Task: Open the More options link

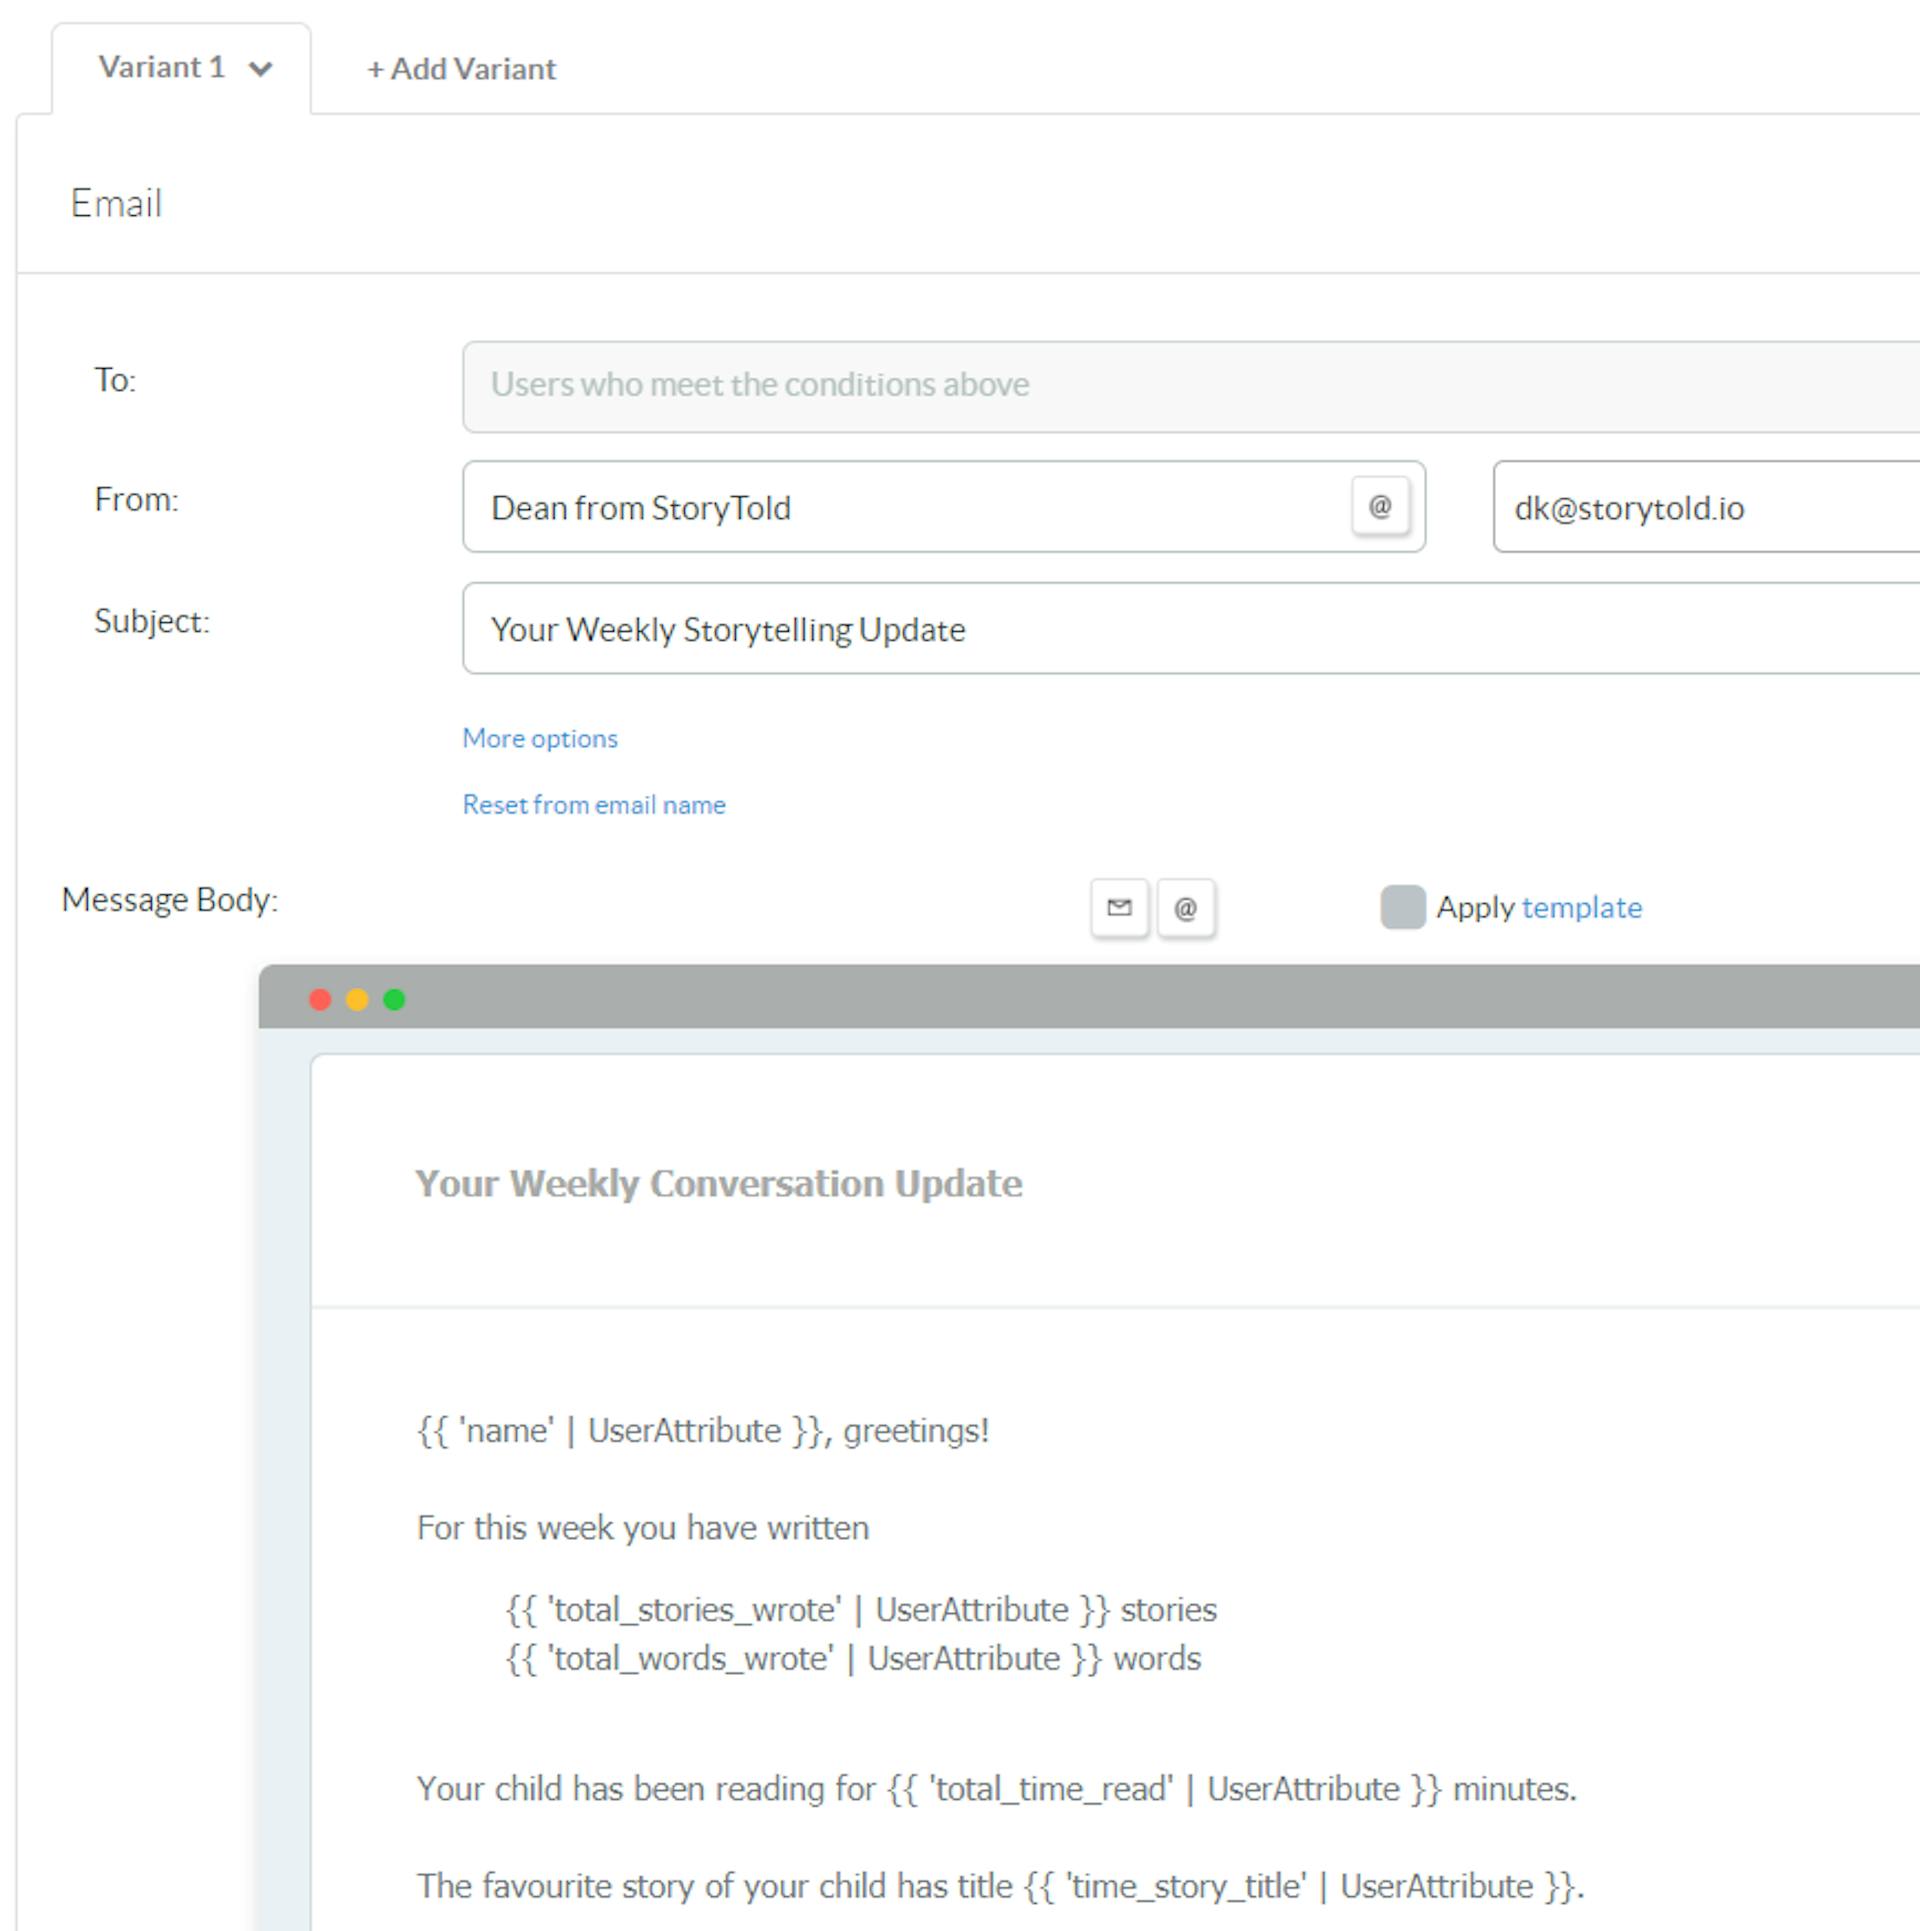Action: tap(540, 738)
